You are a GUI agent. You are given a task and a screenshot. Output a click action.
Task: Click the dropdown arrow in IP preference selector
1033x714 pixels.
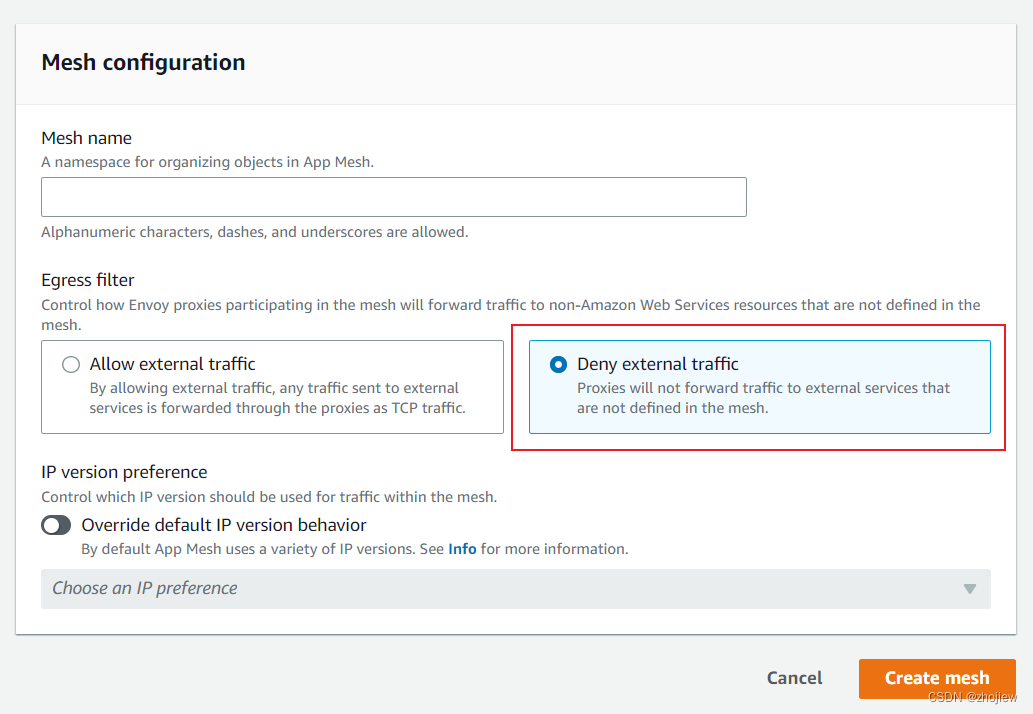pyautogui.click(x=970, y=589)
